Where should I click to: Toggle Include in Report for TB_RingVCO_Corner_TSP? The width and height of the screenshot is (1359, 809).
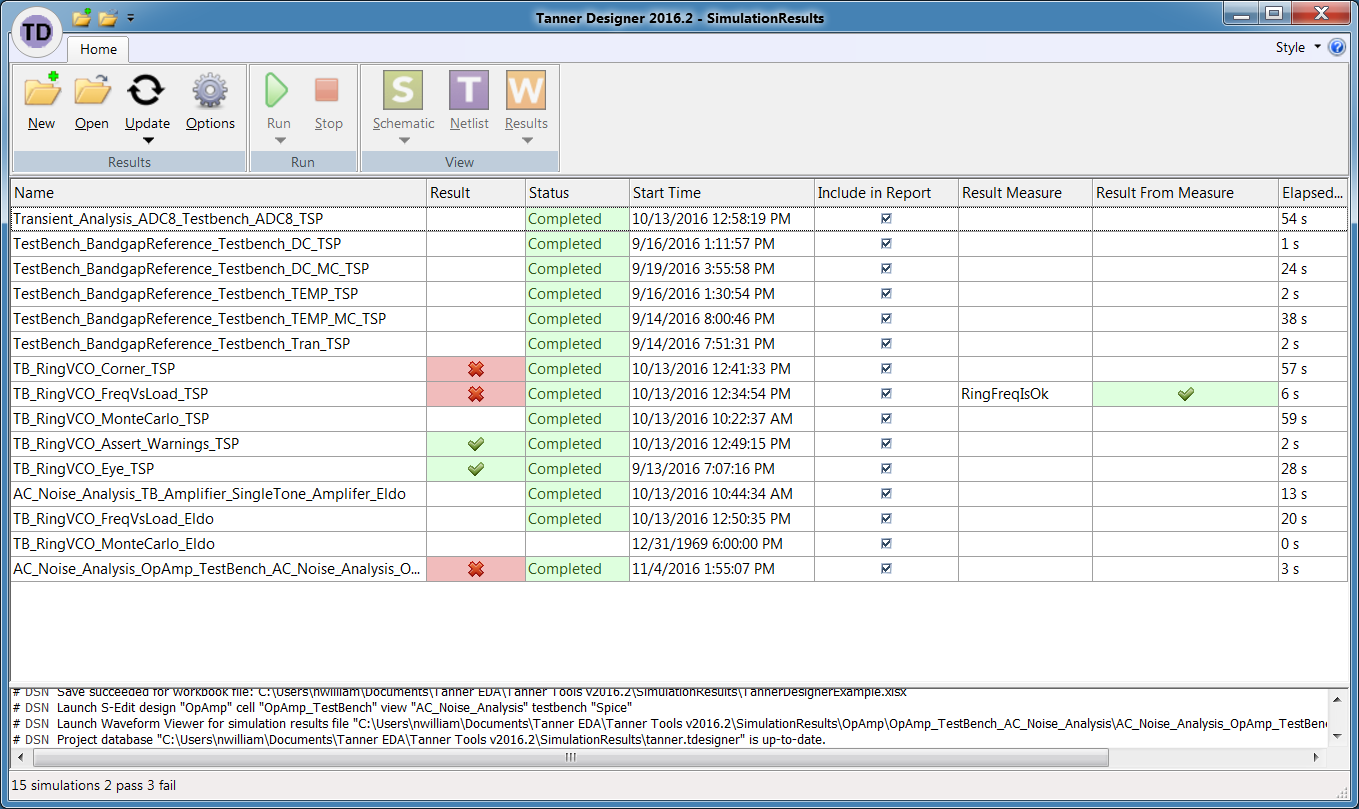[886, 369]
